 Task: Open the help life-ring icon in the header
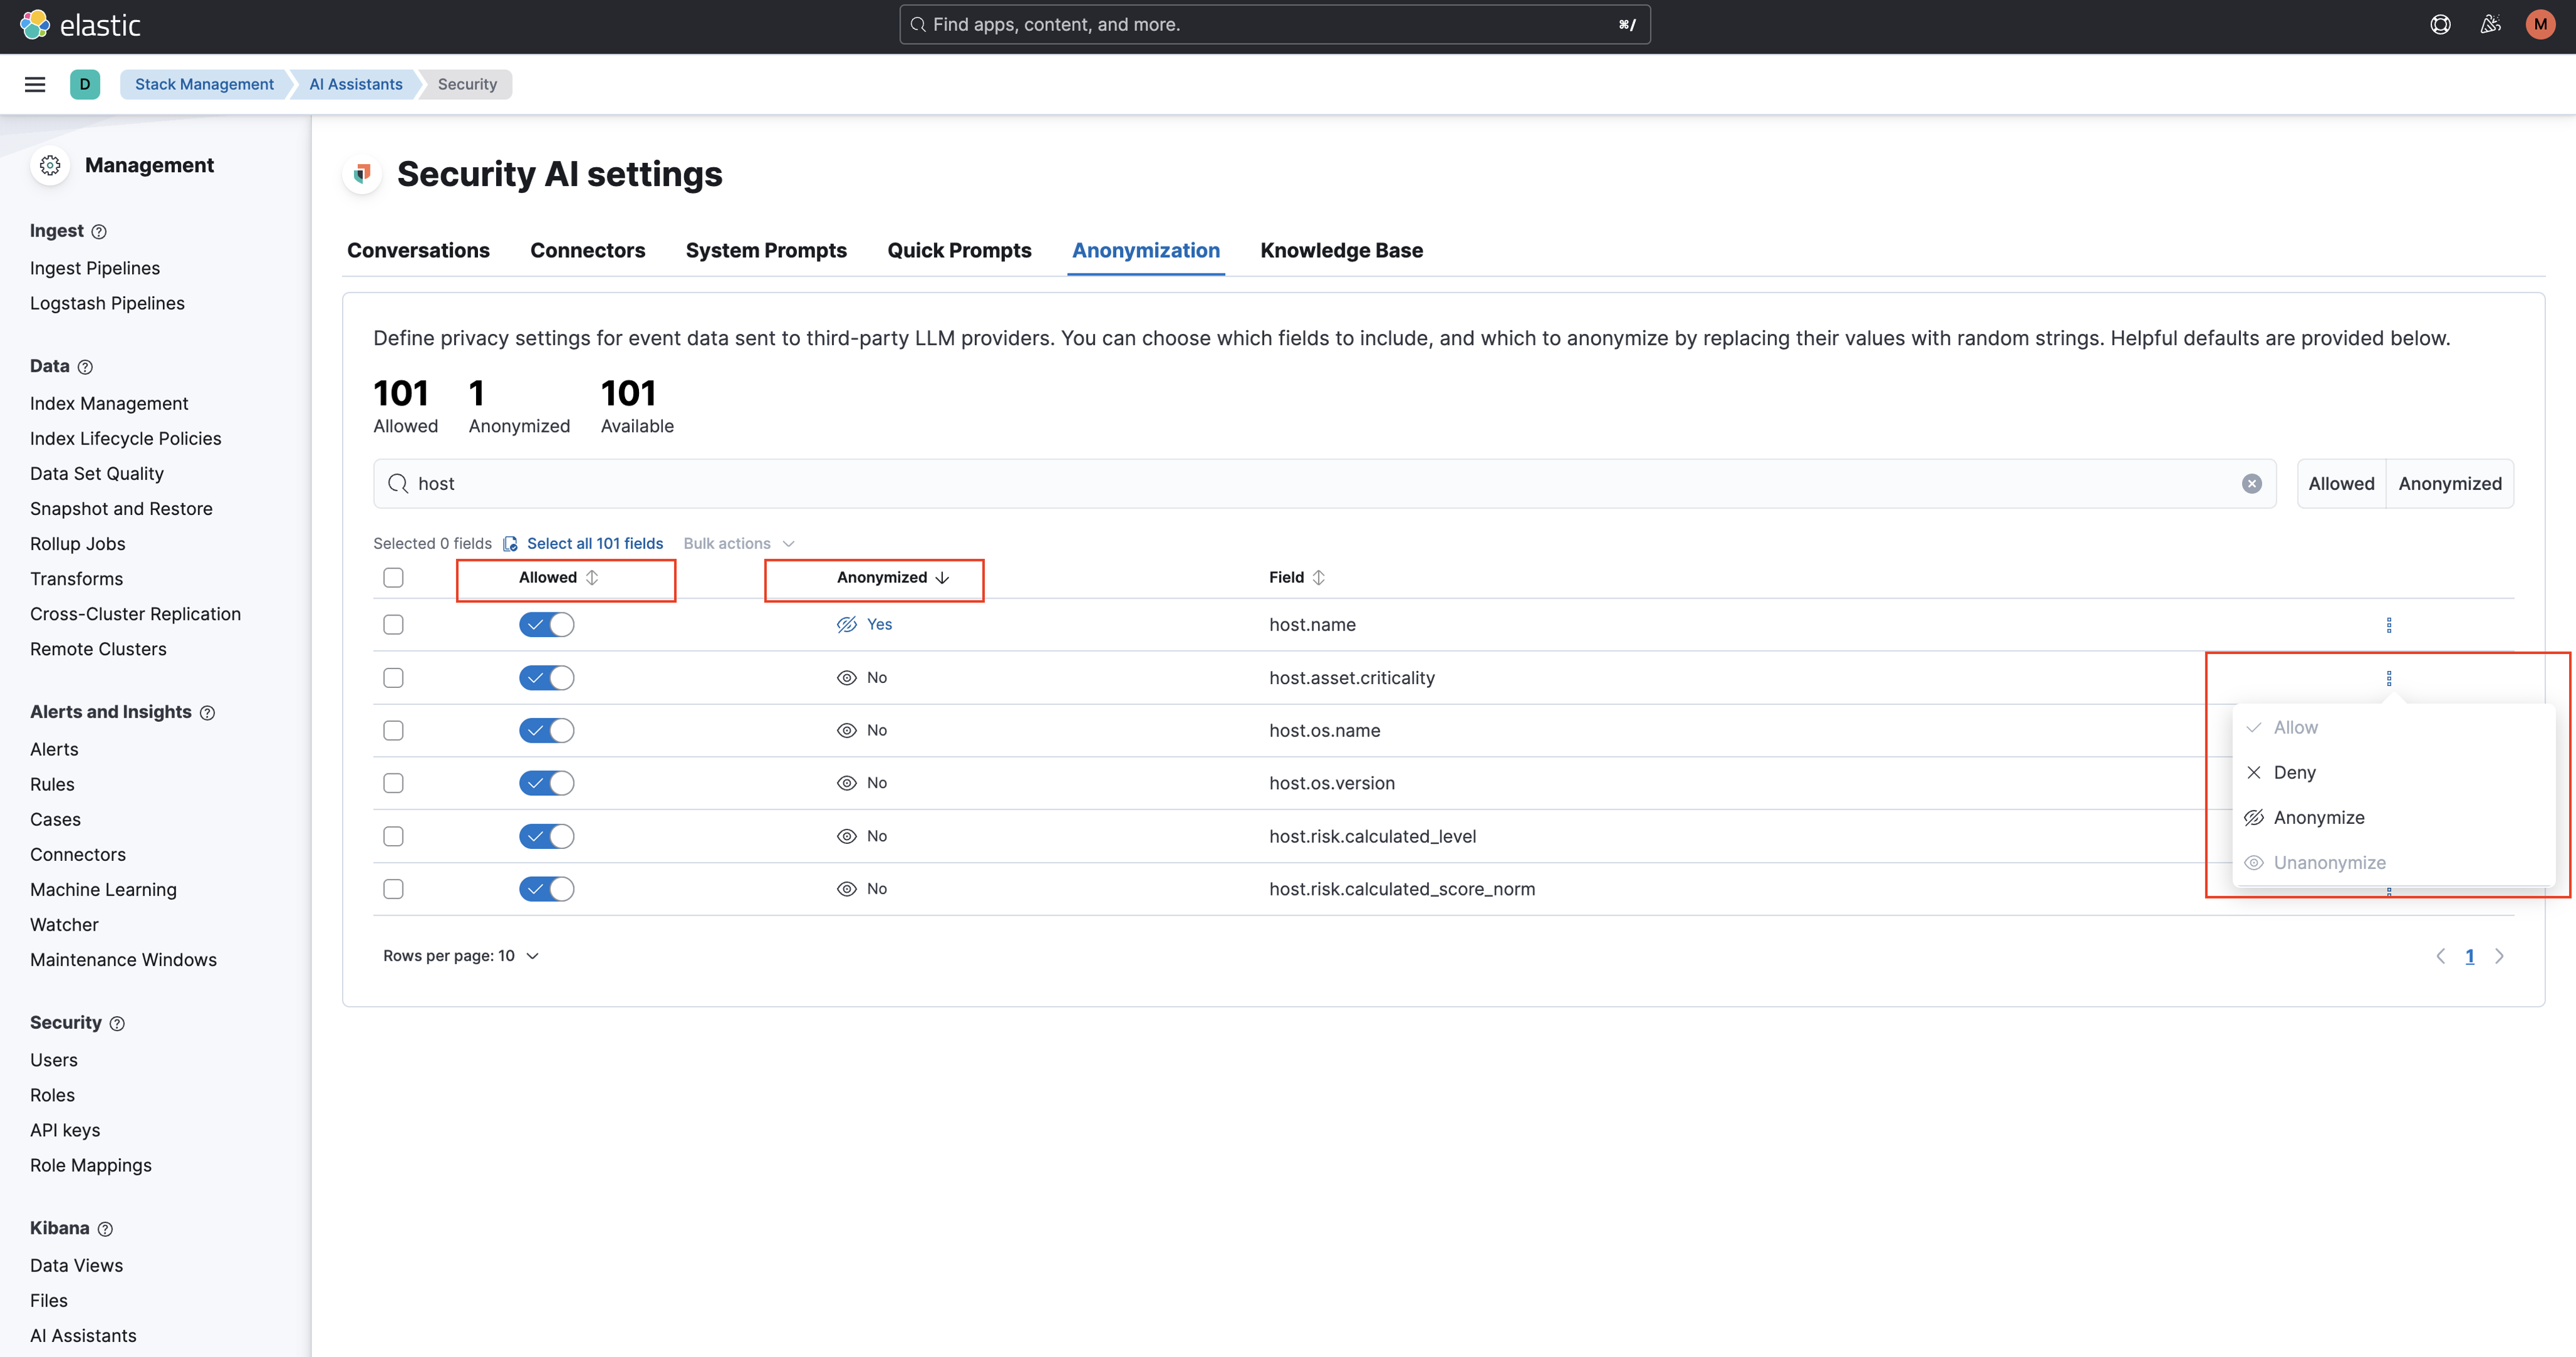2441,24
